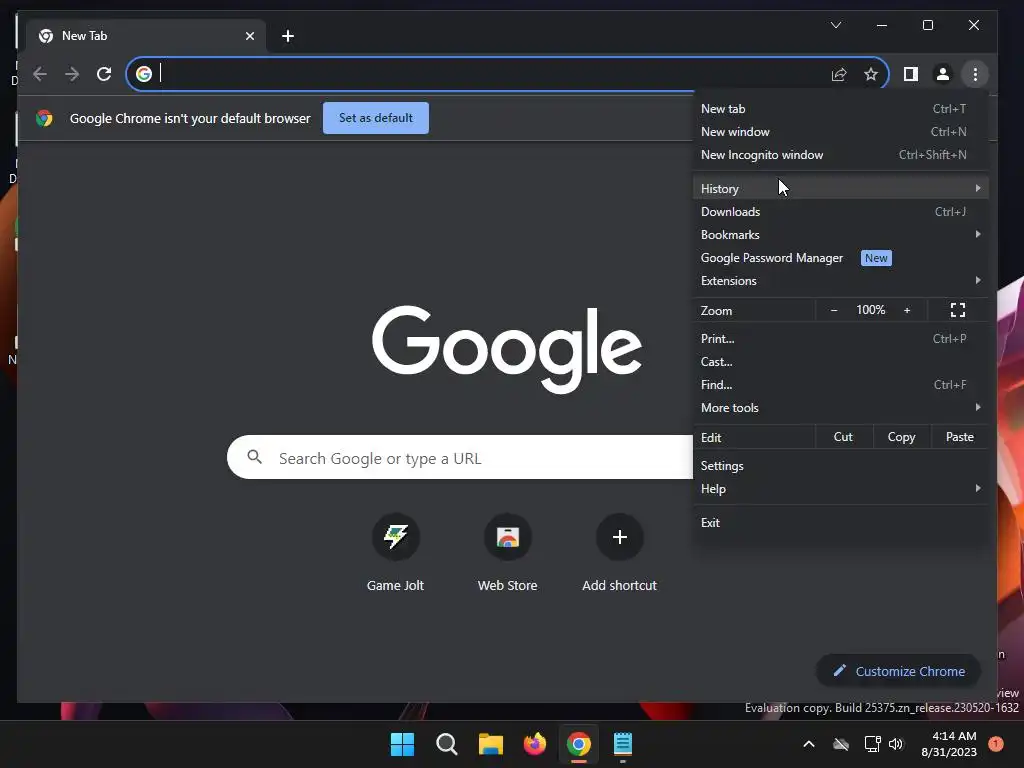
Task: Click the 100% zoom value
Action: [871, 310]
